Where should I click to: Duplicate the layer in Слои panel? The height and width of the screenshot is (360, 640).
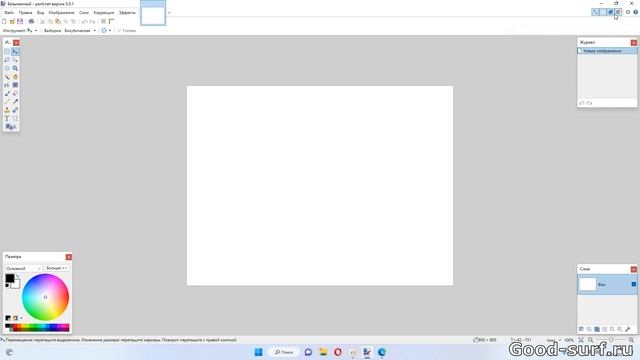tap(597, 329)
